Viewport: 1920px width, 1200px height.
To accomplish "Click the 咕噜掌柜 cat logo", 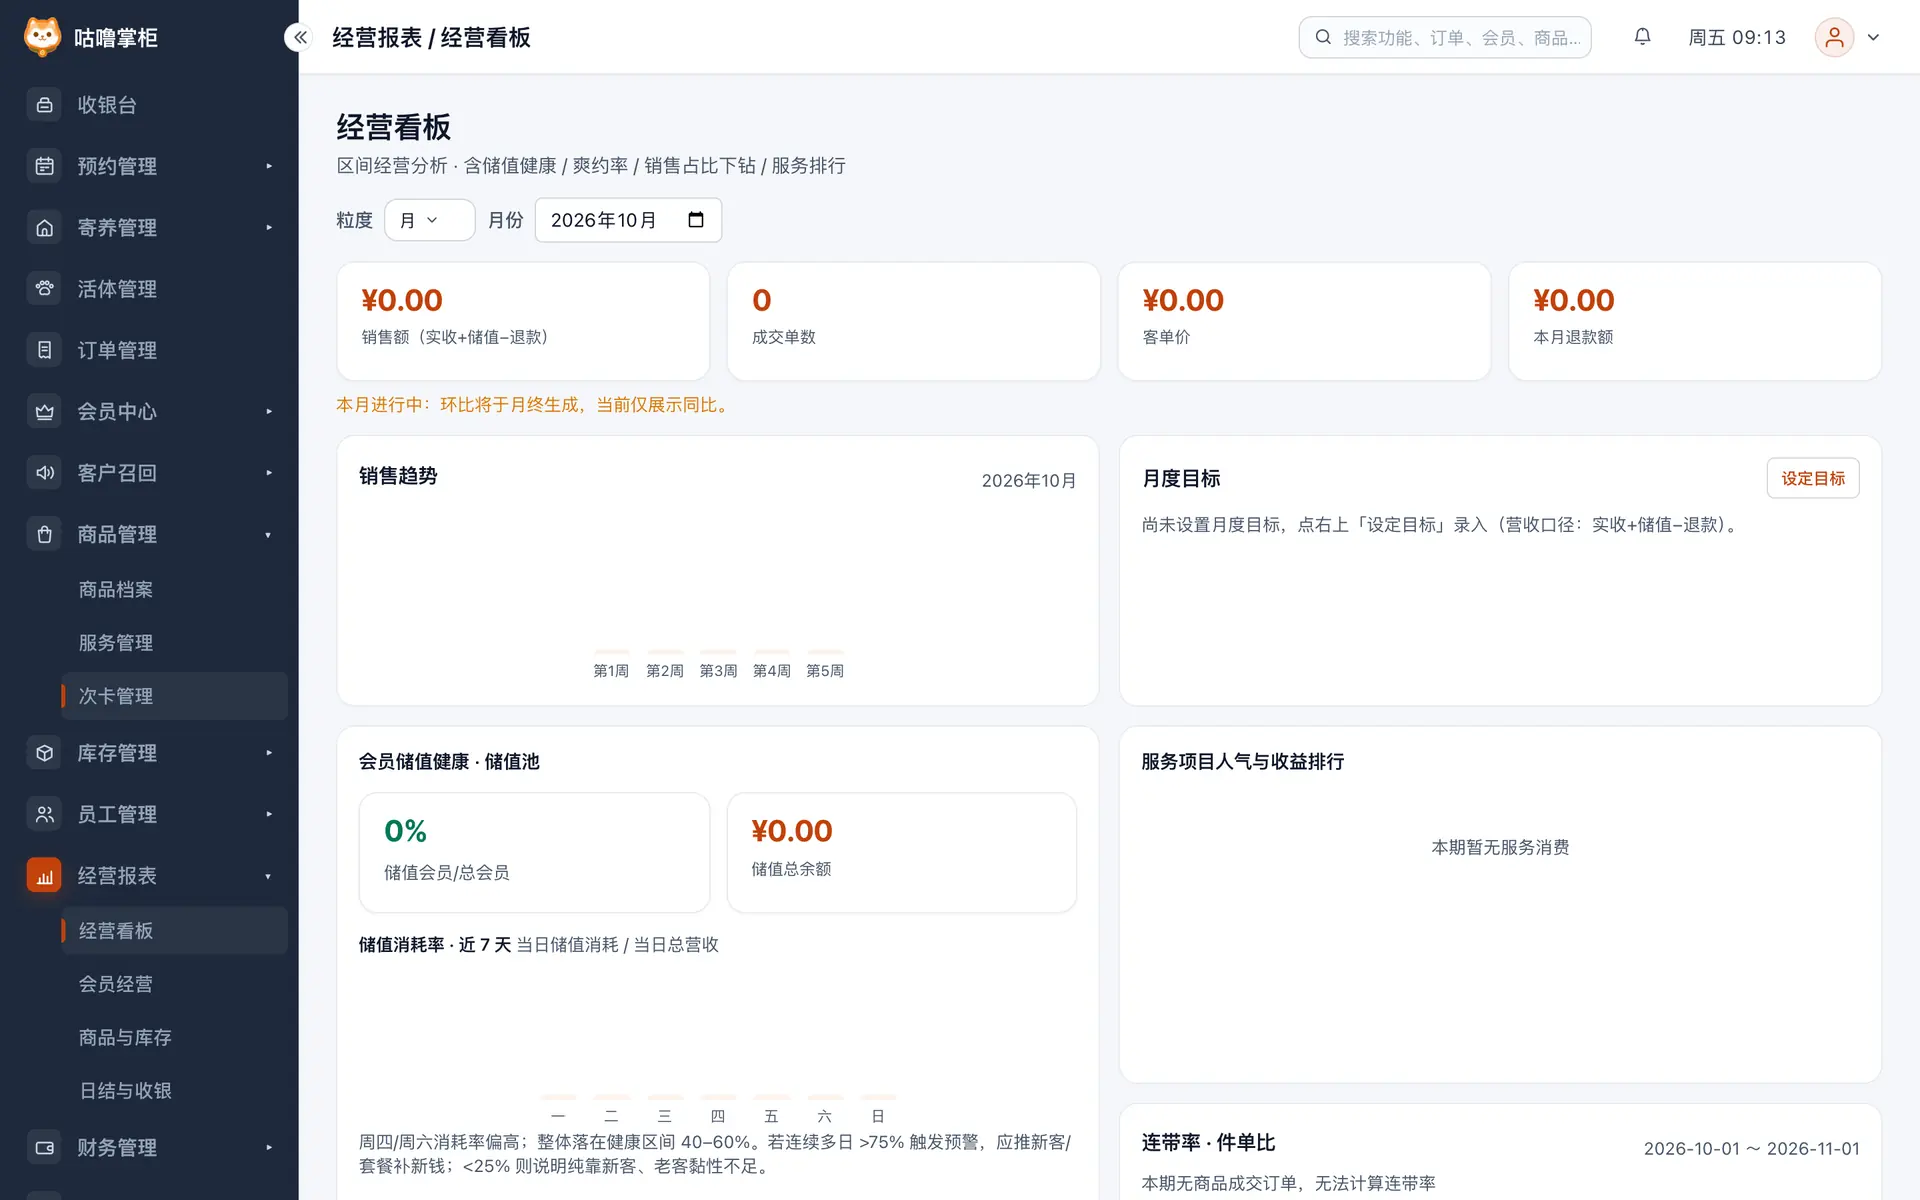I will click(42, 37).
